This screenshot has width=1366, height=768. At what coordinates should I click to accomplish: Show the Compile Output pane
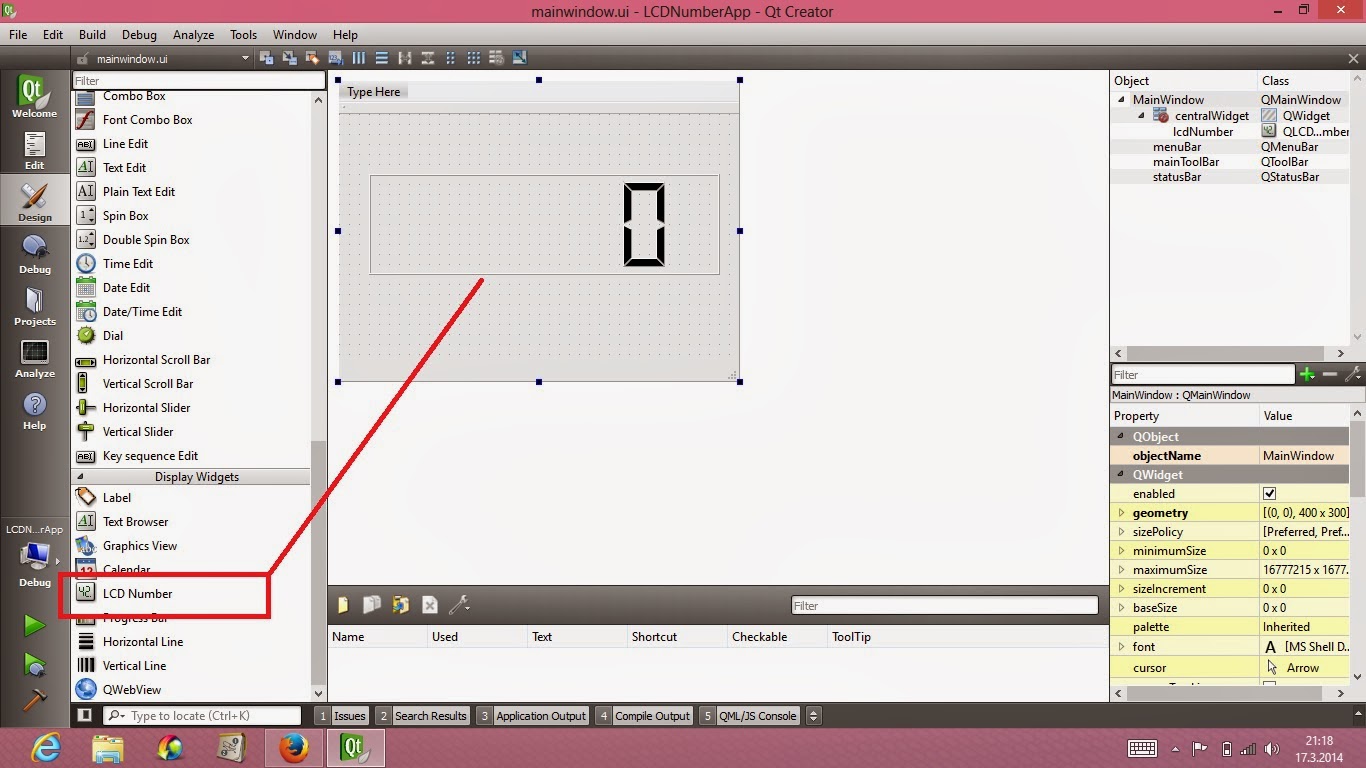tap(645, 715)
